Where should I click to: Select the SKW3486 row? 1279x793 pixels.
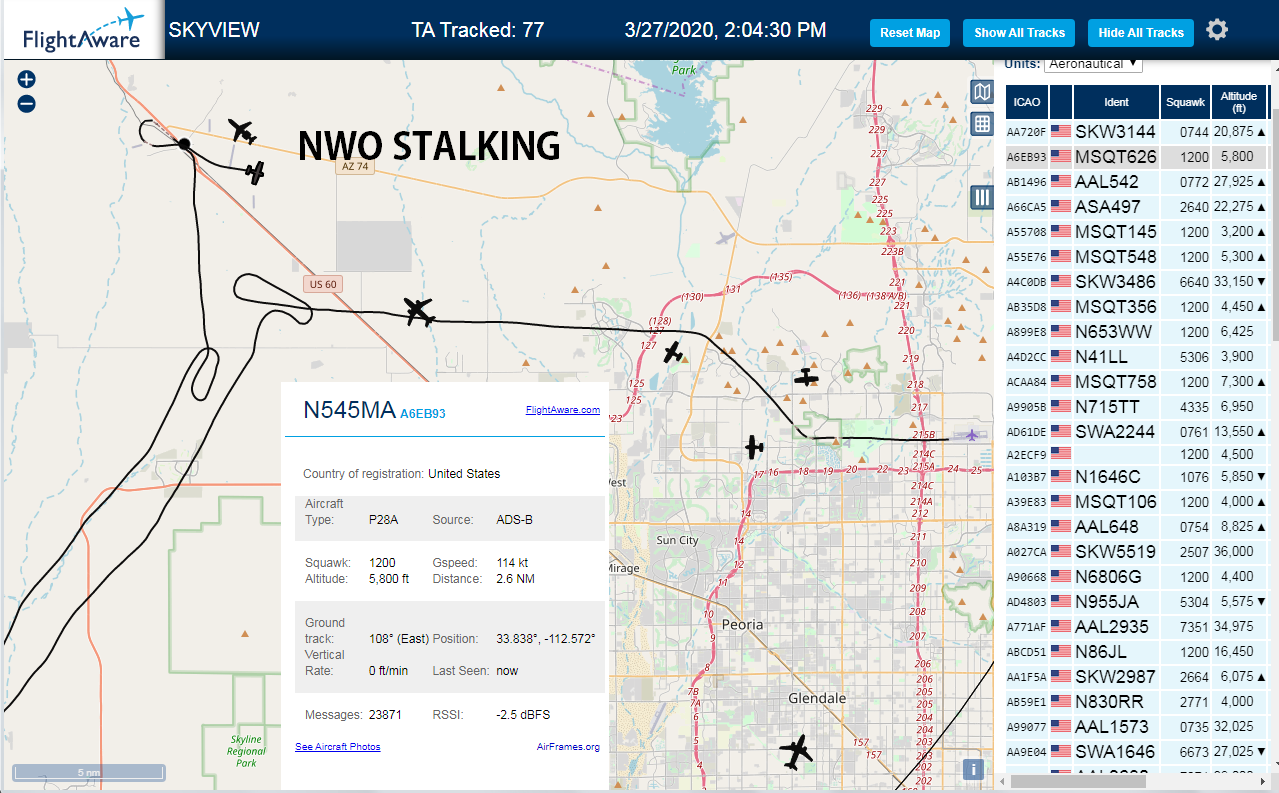1137,282
